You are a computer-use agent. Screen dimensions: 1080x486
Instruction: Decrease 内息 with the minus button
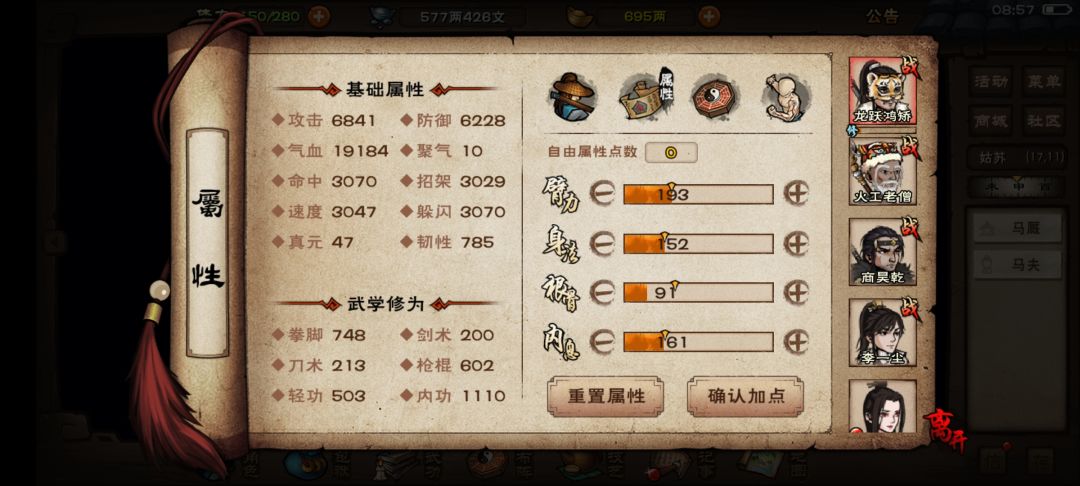pos(602,341)
